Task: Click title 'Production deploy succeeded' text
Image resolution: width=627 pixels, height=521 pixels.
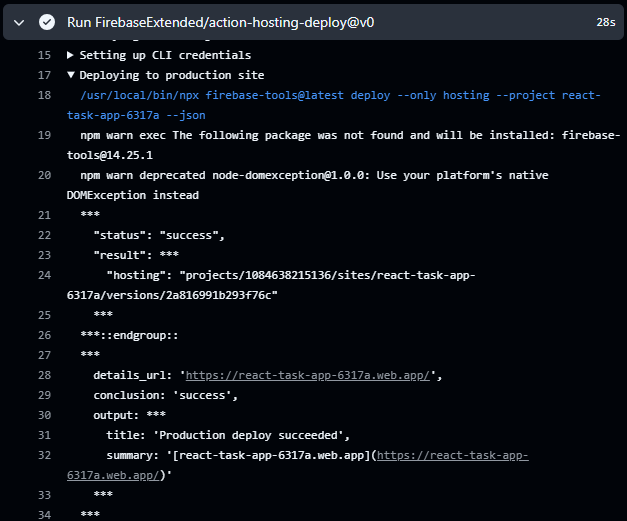Action: click(228, 435)
